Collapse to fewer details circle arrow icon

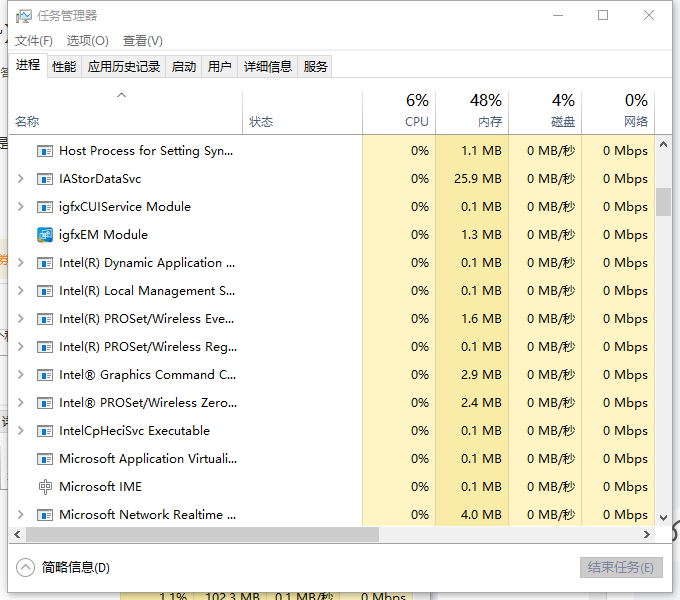(25, 567)
